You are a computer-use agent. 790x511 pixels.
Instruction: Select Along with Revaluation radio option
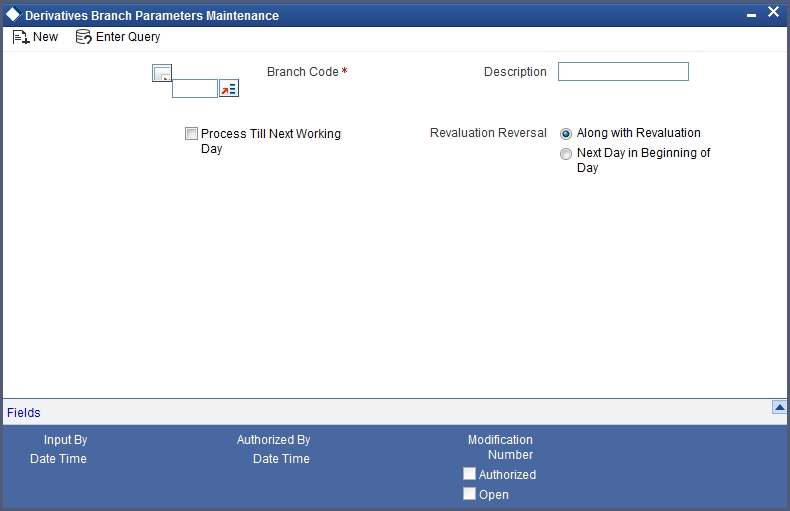[x=566, y=134]
